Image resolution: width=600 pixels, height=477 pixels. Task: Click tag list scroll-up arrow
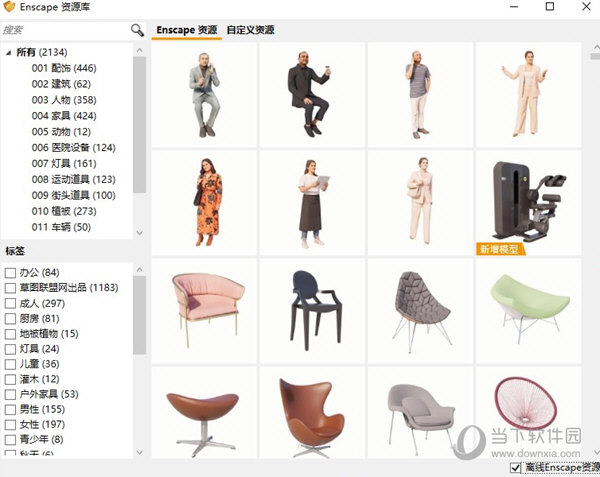[x=140, y=269]
